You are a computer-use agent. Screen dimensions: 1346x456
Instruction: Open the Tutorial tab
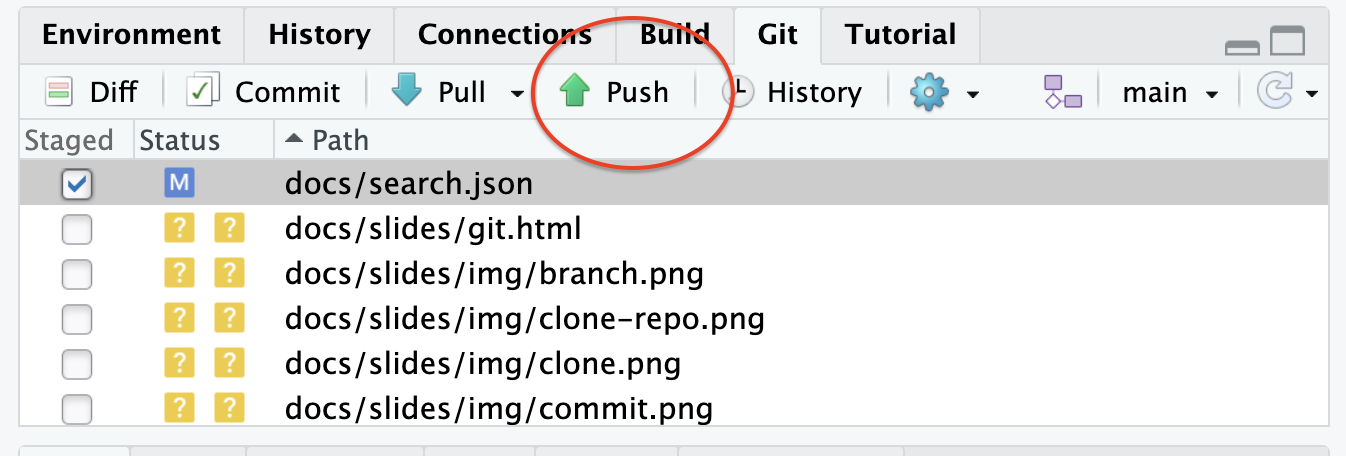(x=900, y=35)
